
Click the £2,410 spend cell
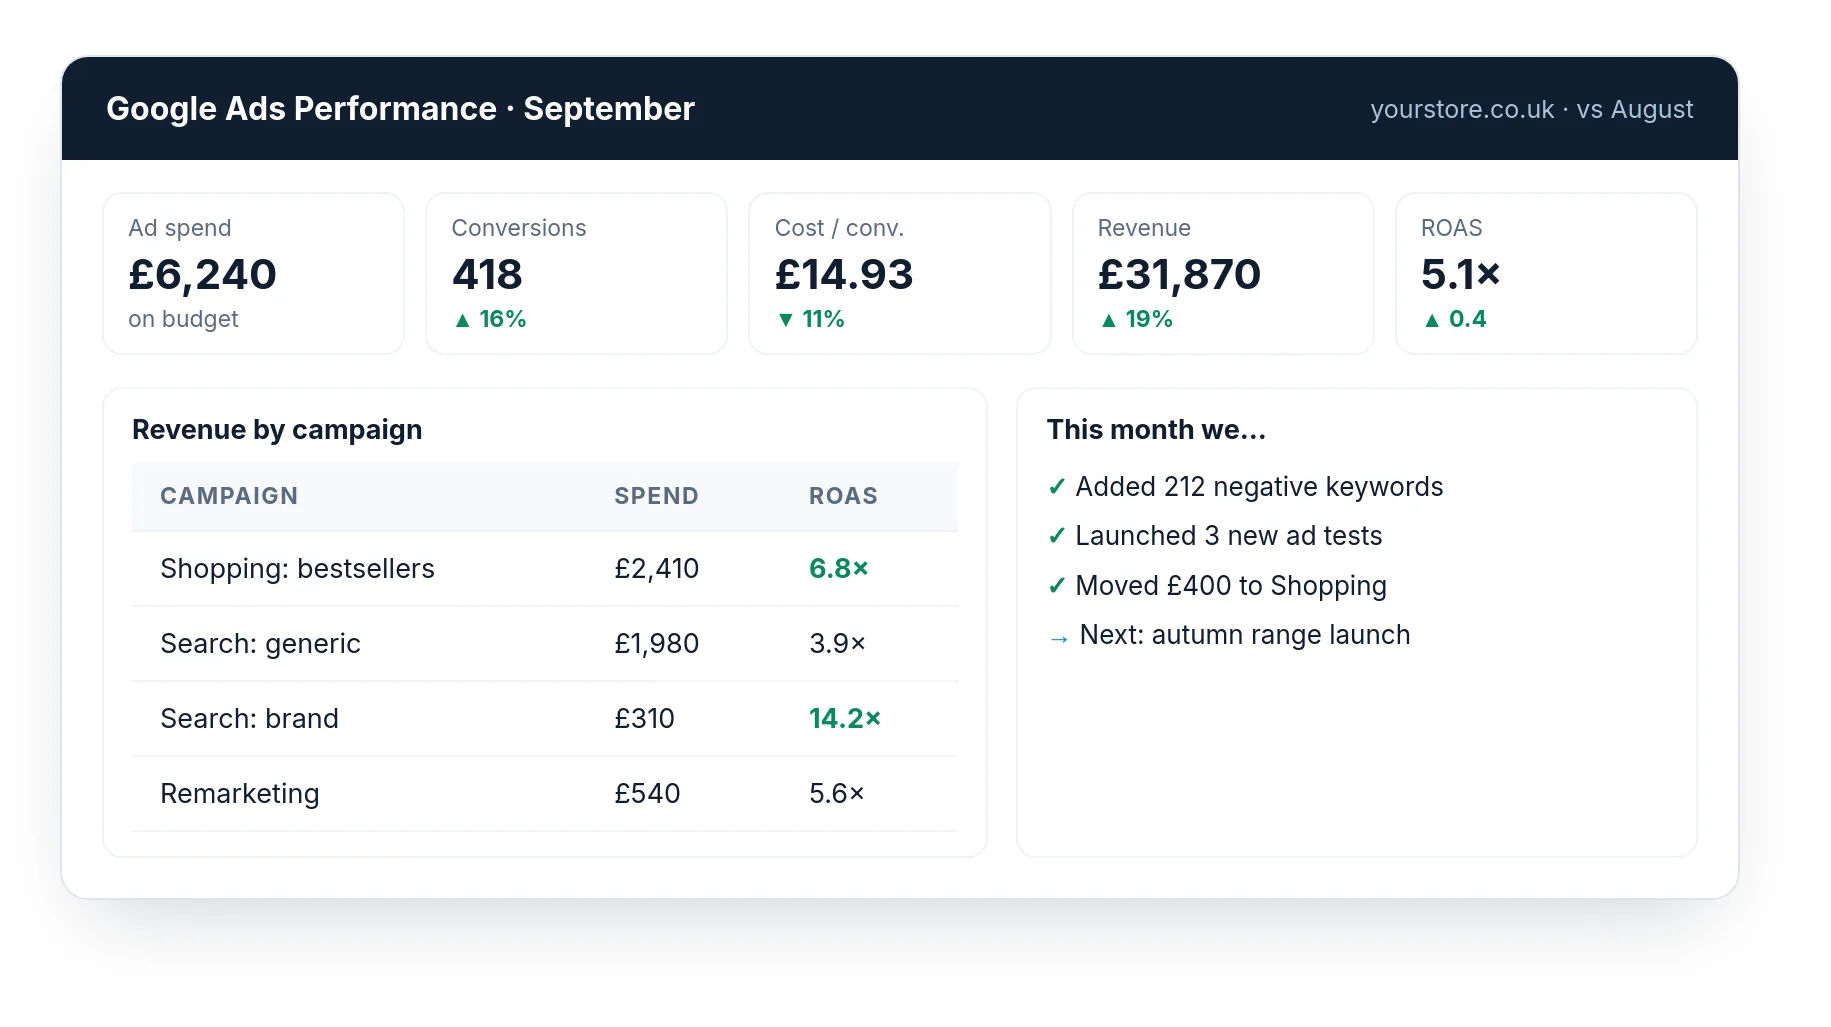point(656,569)
